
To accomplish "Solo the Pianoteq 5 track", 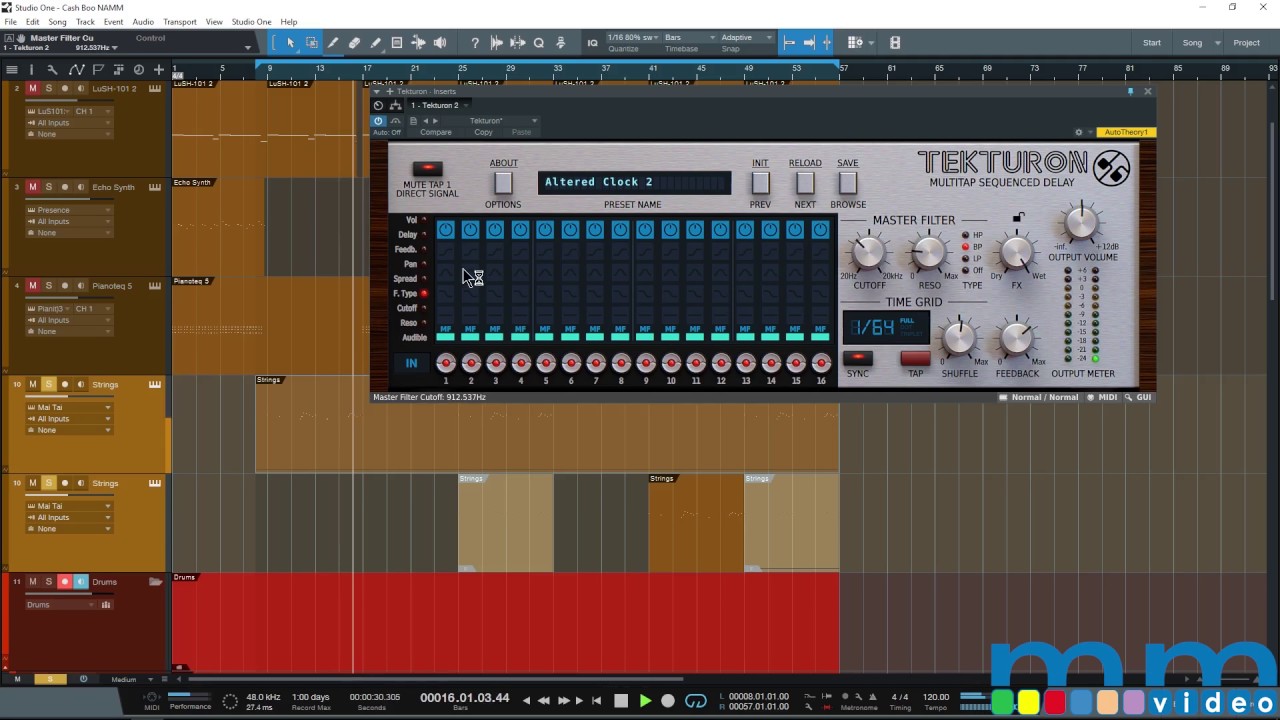I will (48, 286).
